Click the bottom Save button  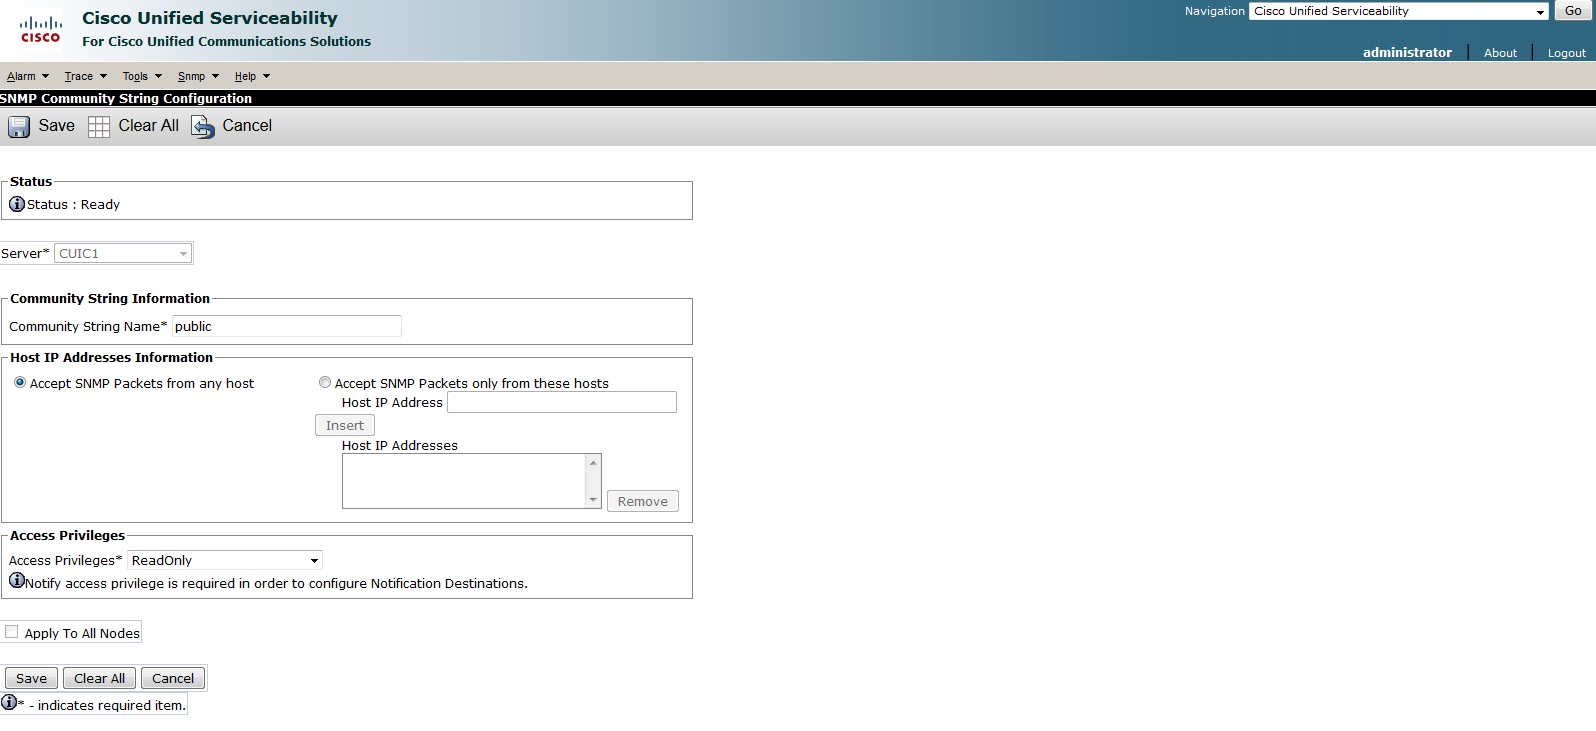click(x=31, y=678)
